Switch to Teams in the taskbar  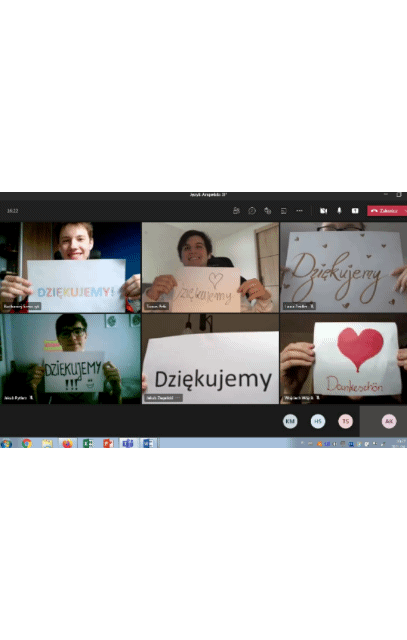point(128,443)
